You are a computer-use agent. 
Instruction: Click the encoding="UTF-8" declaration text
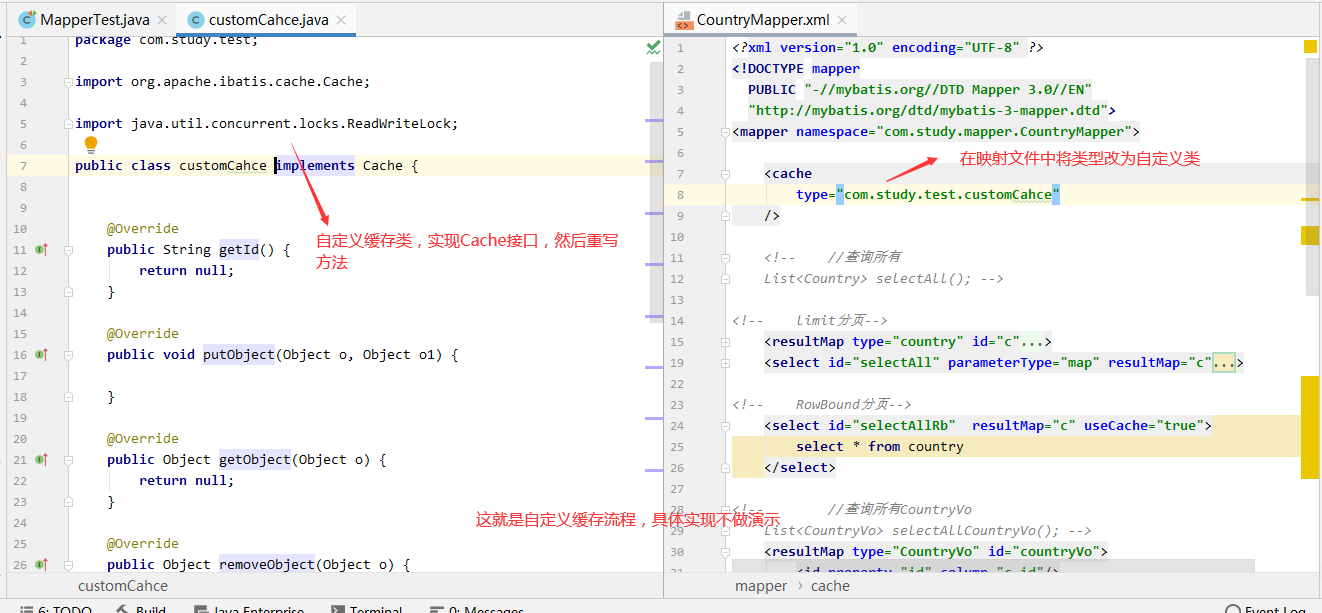pos(956,48)
